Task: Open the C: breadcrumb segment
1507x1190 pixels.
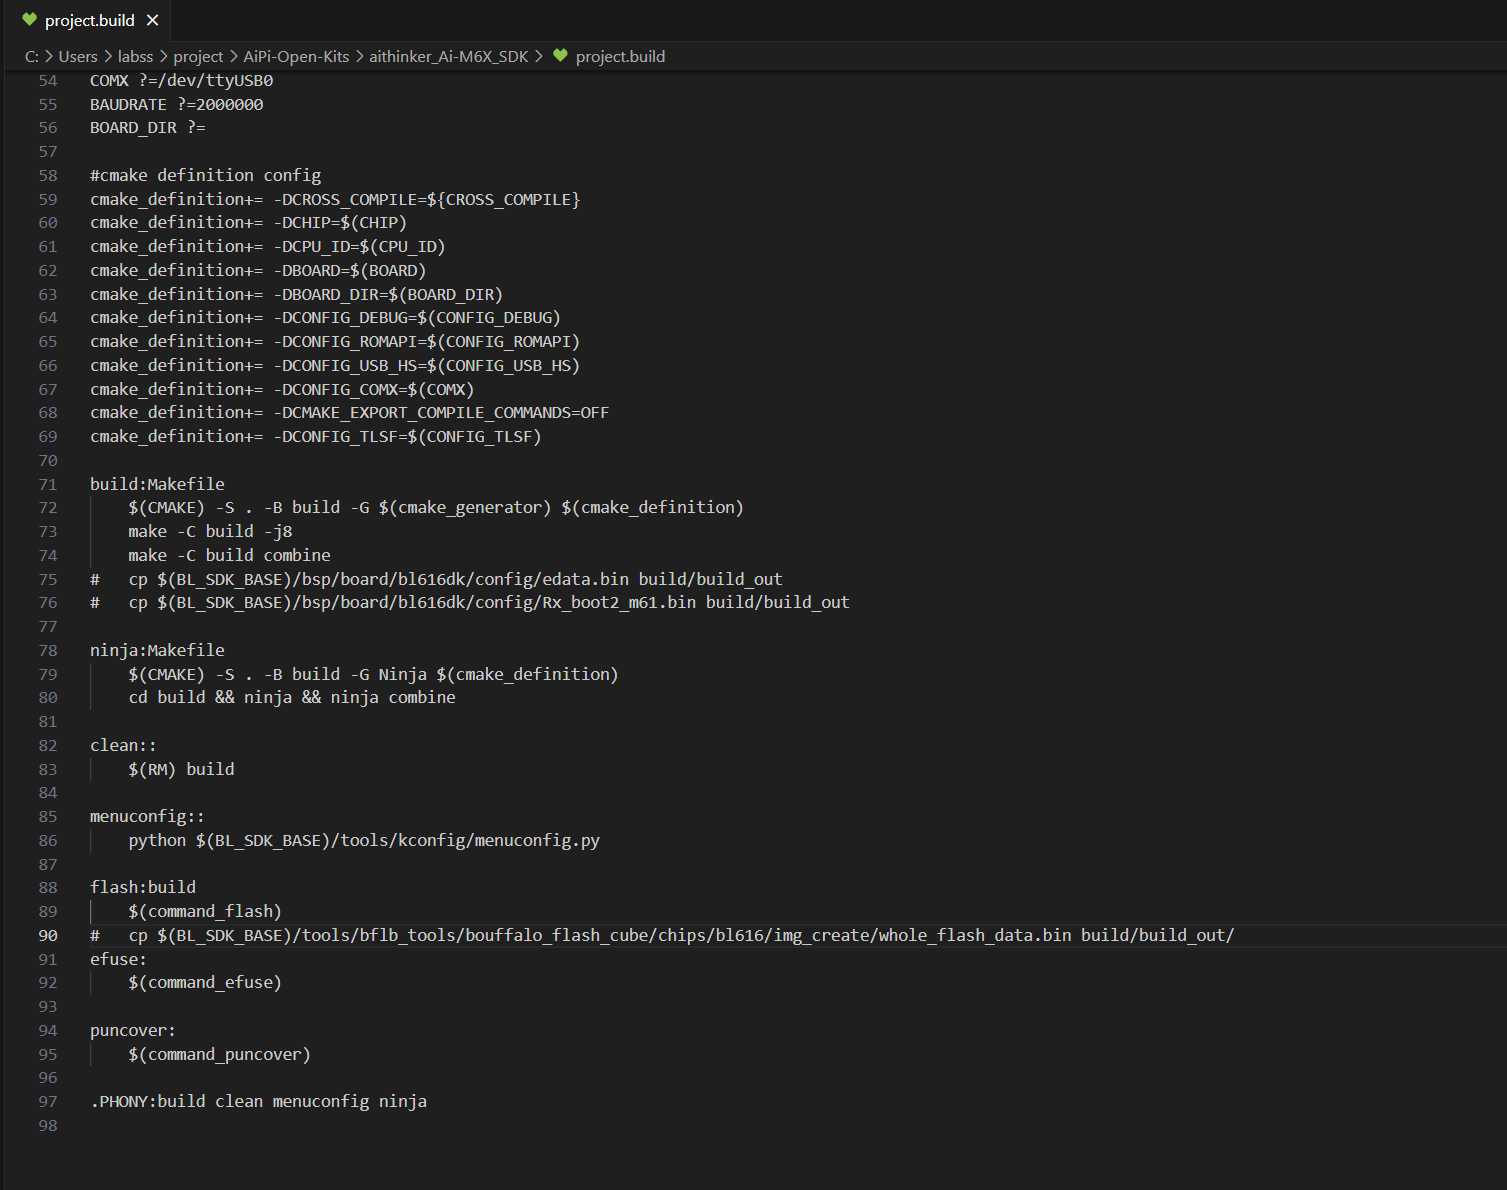Action: [32, 57]
